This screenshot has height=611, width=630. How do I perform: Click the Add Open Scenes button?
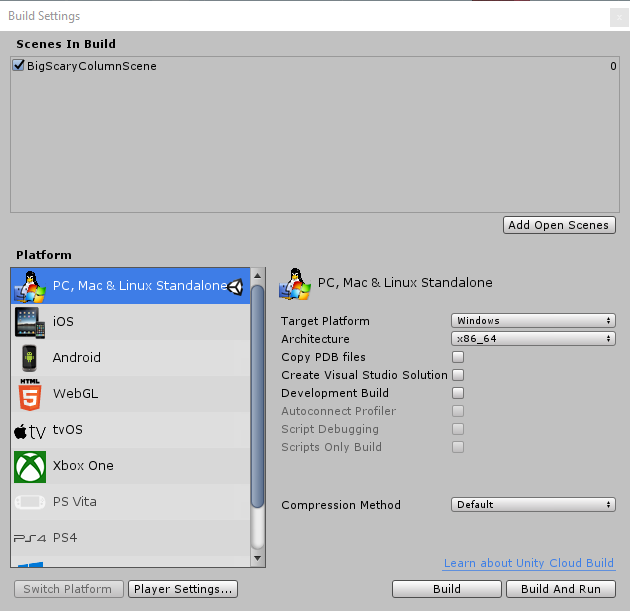point(559,225)
